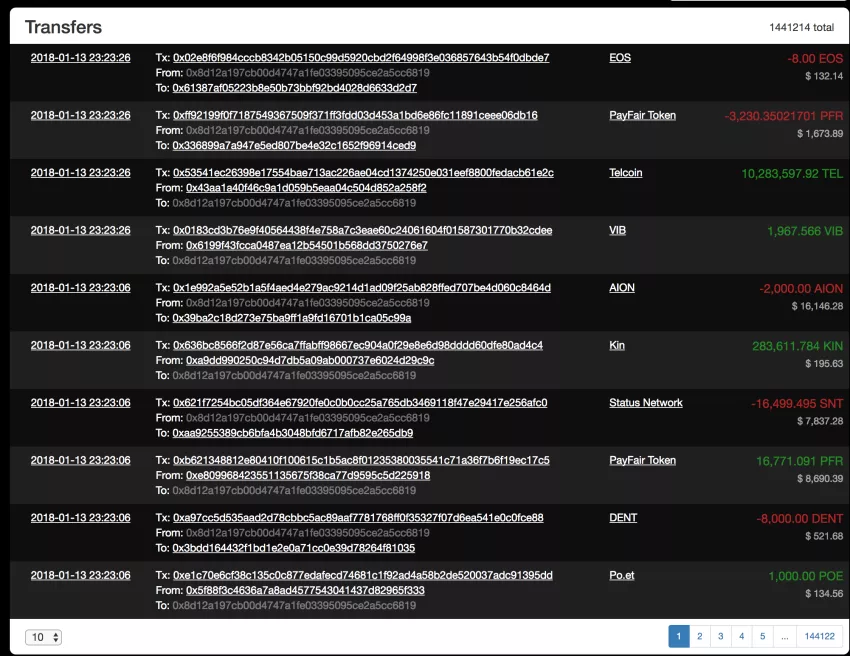This screenshot has height=656, width=850.
Task: Open the Po.et token link
Action: (x=622, y=575)
